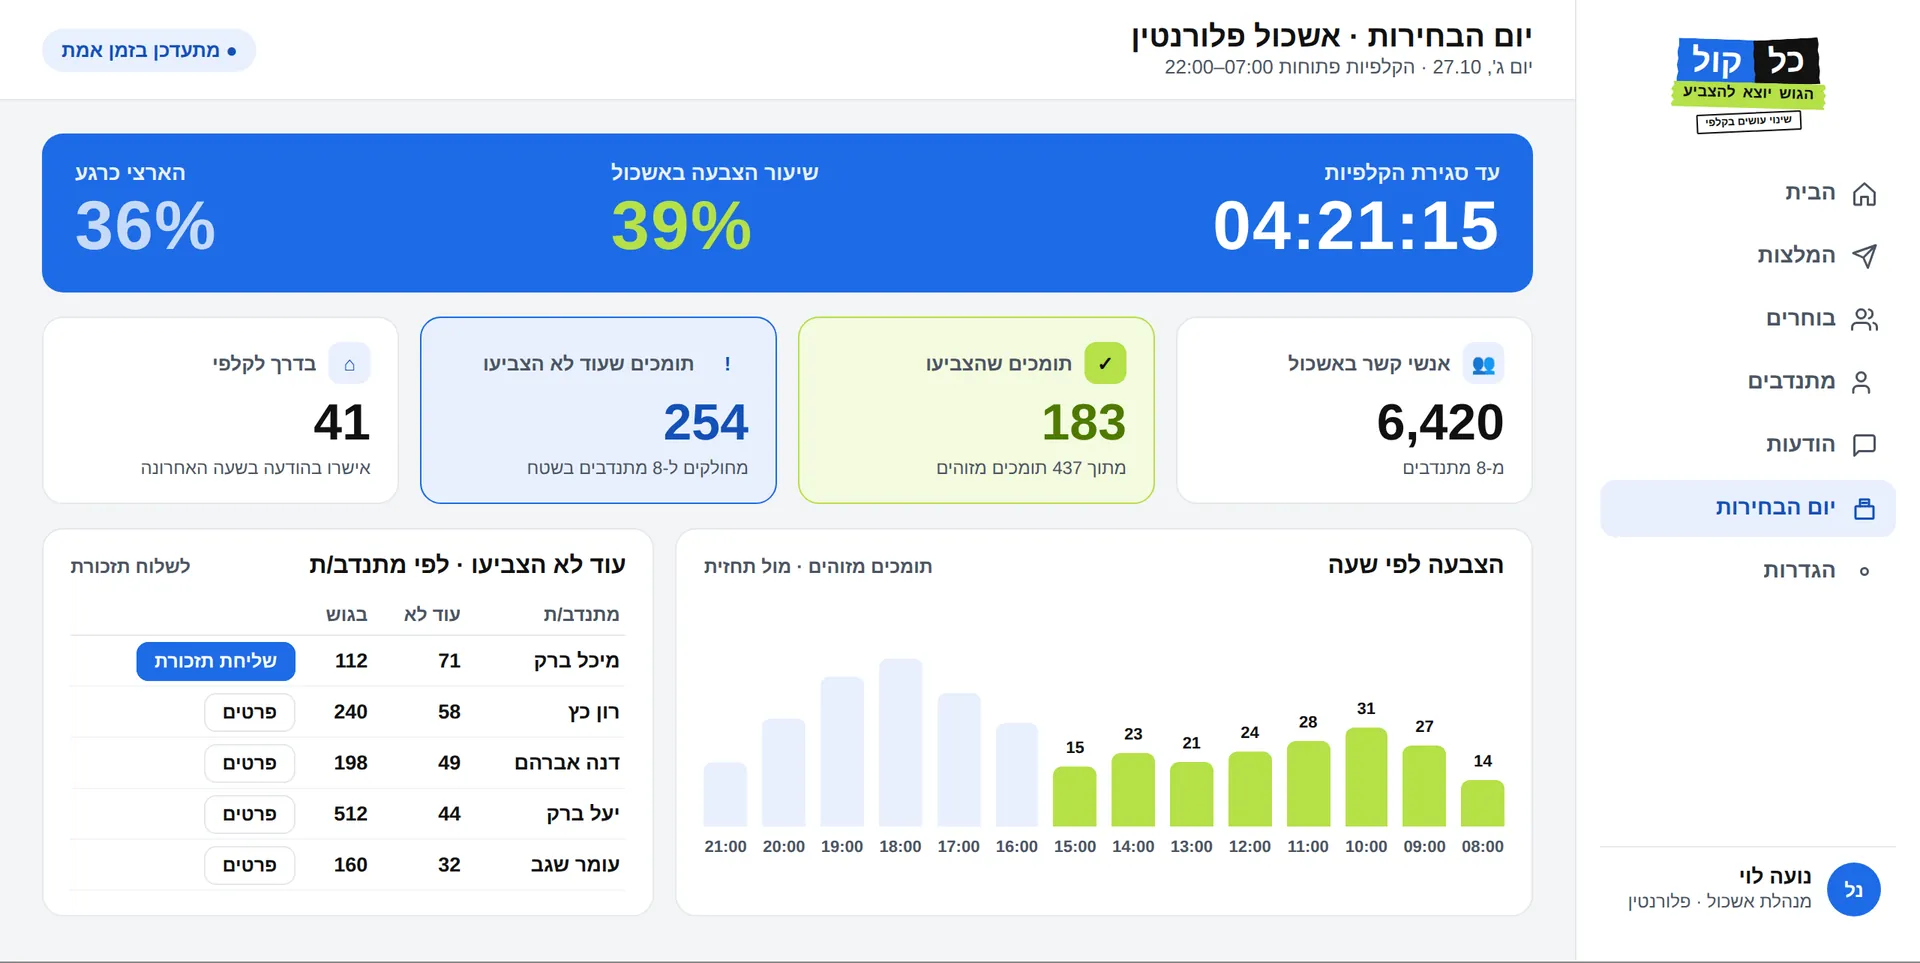Click the exclamation icon on תומכים שעוד לא הצביעו
This screenshot has height=963, width=1920.
(x=727, y=363)
